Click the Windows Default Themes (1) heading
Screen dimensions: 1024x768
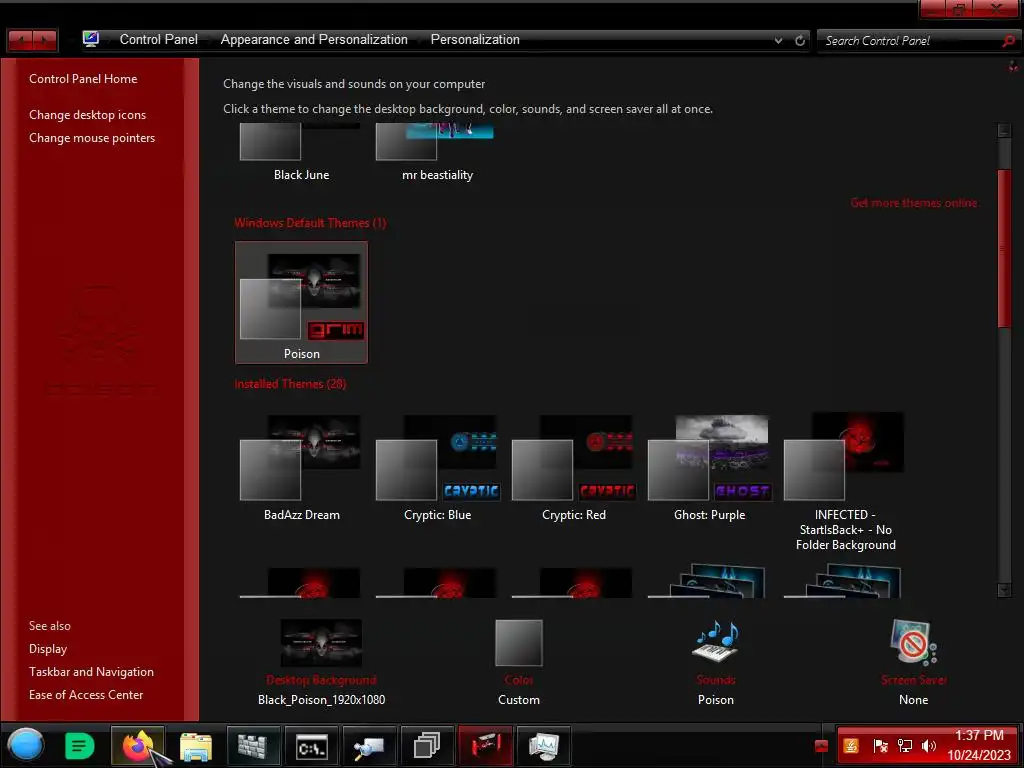310,223
